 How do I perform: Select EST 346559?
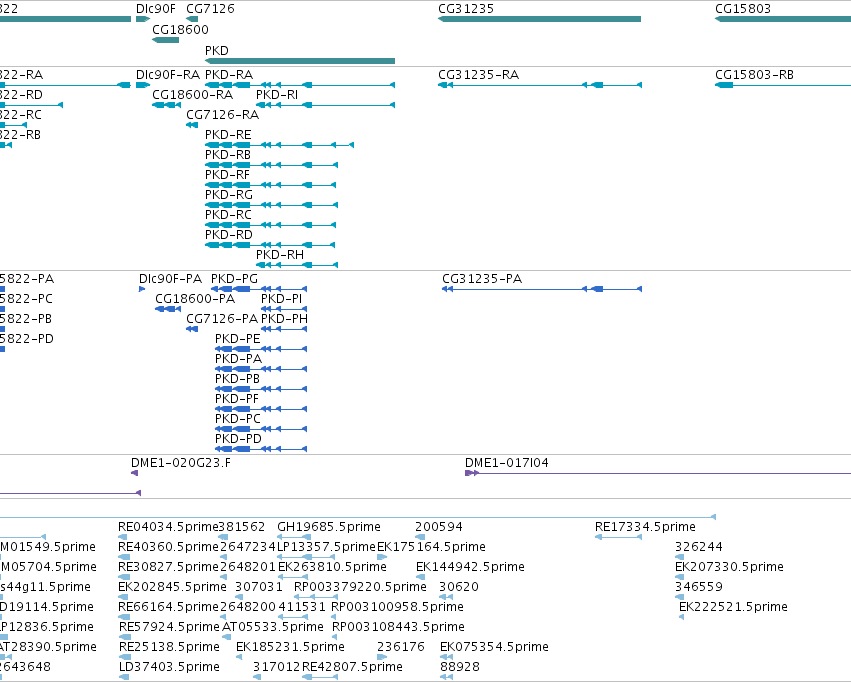point(698,587)
